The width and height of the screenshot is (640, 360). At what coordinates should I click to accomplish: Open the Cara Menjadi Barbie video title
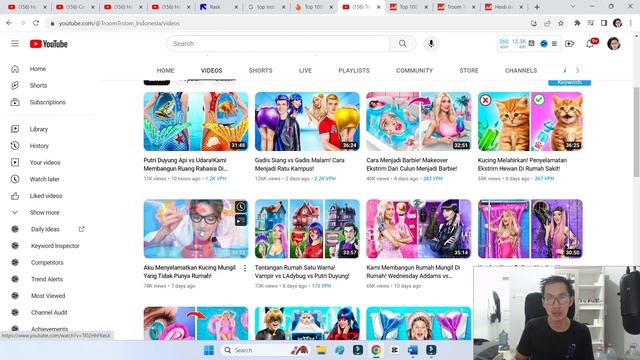pos(411,164)
